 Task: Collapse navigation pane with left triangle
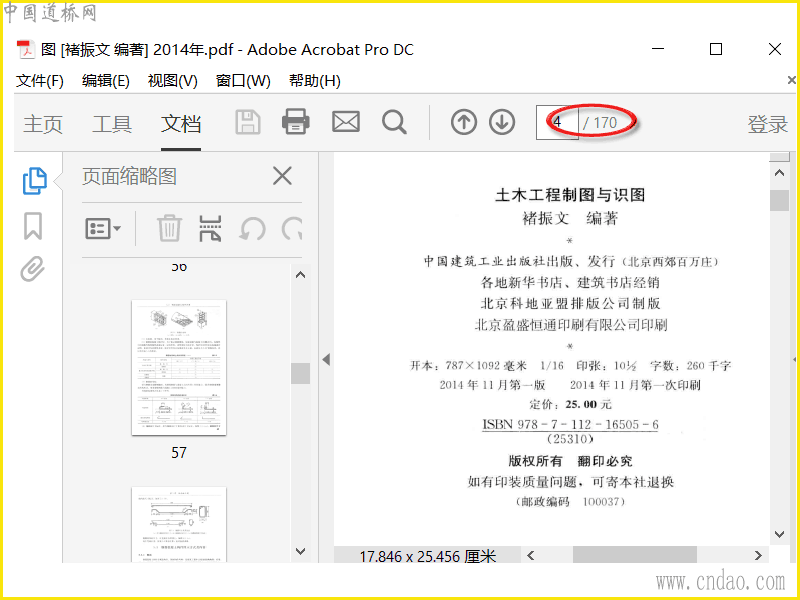327,360
